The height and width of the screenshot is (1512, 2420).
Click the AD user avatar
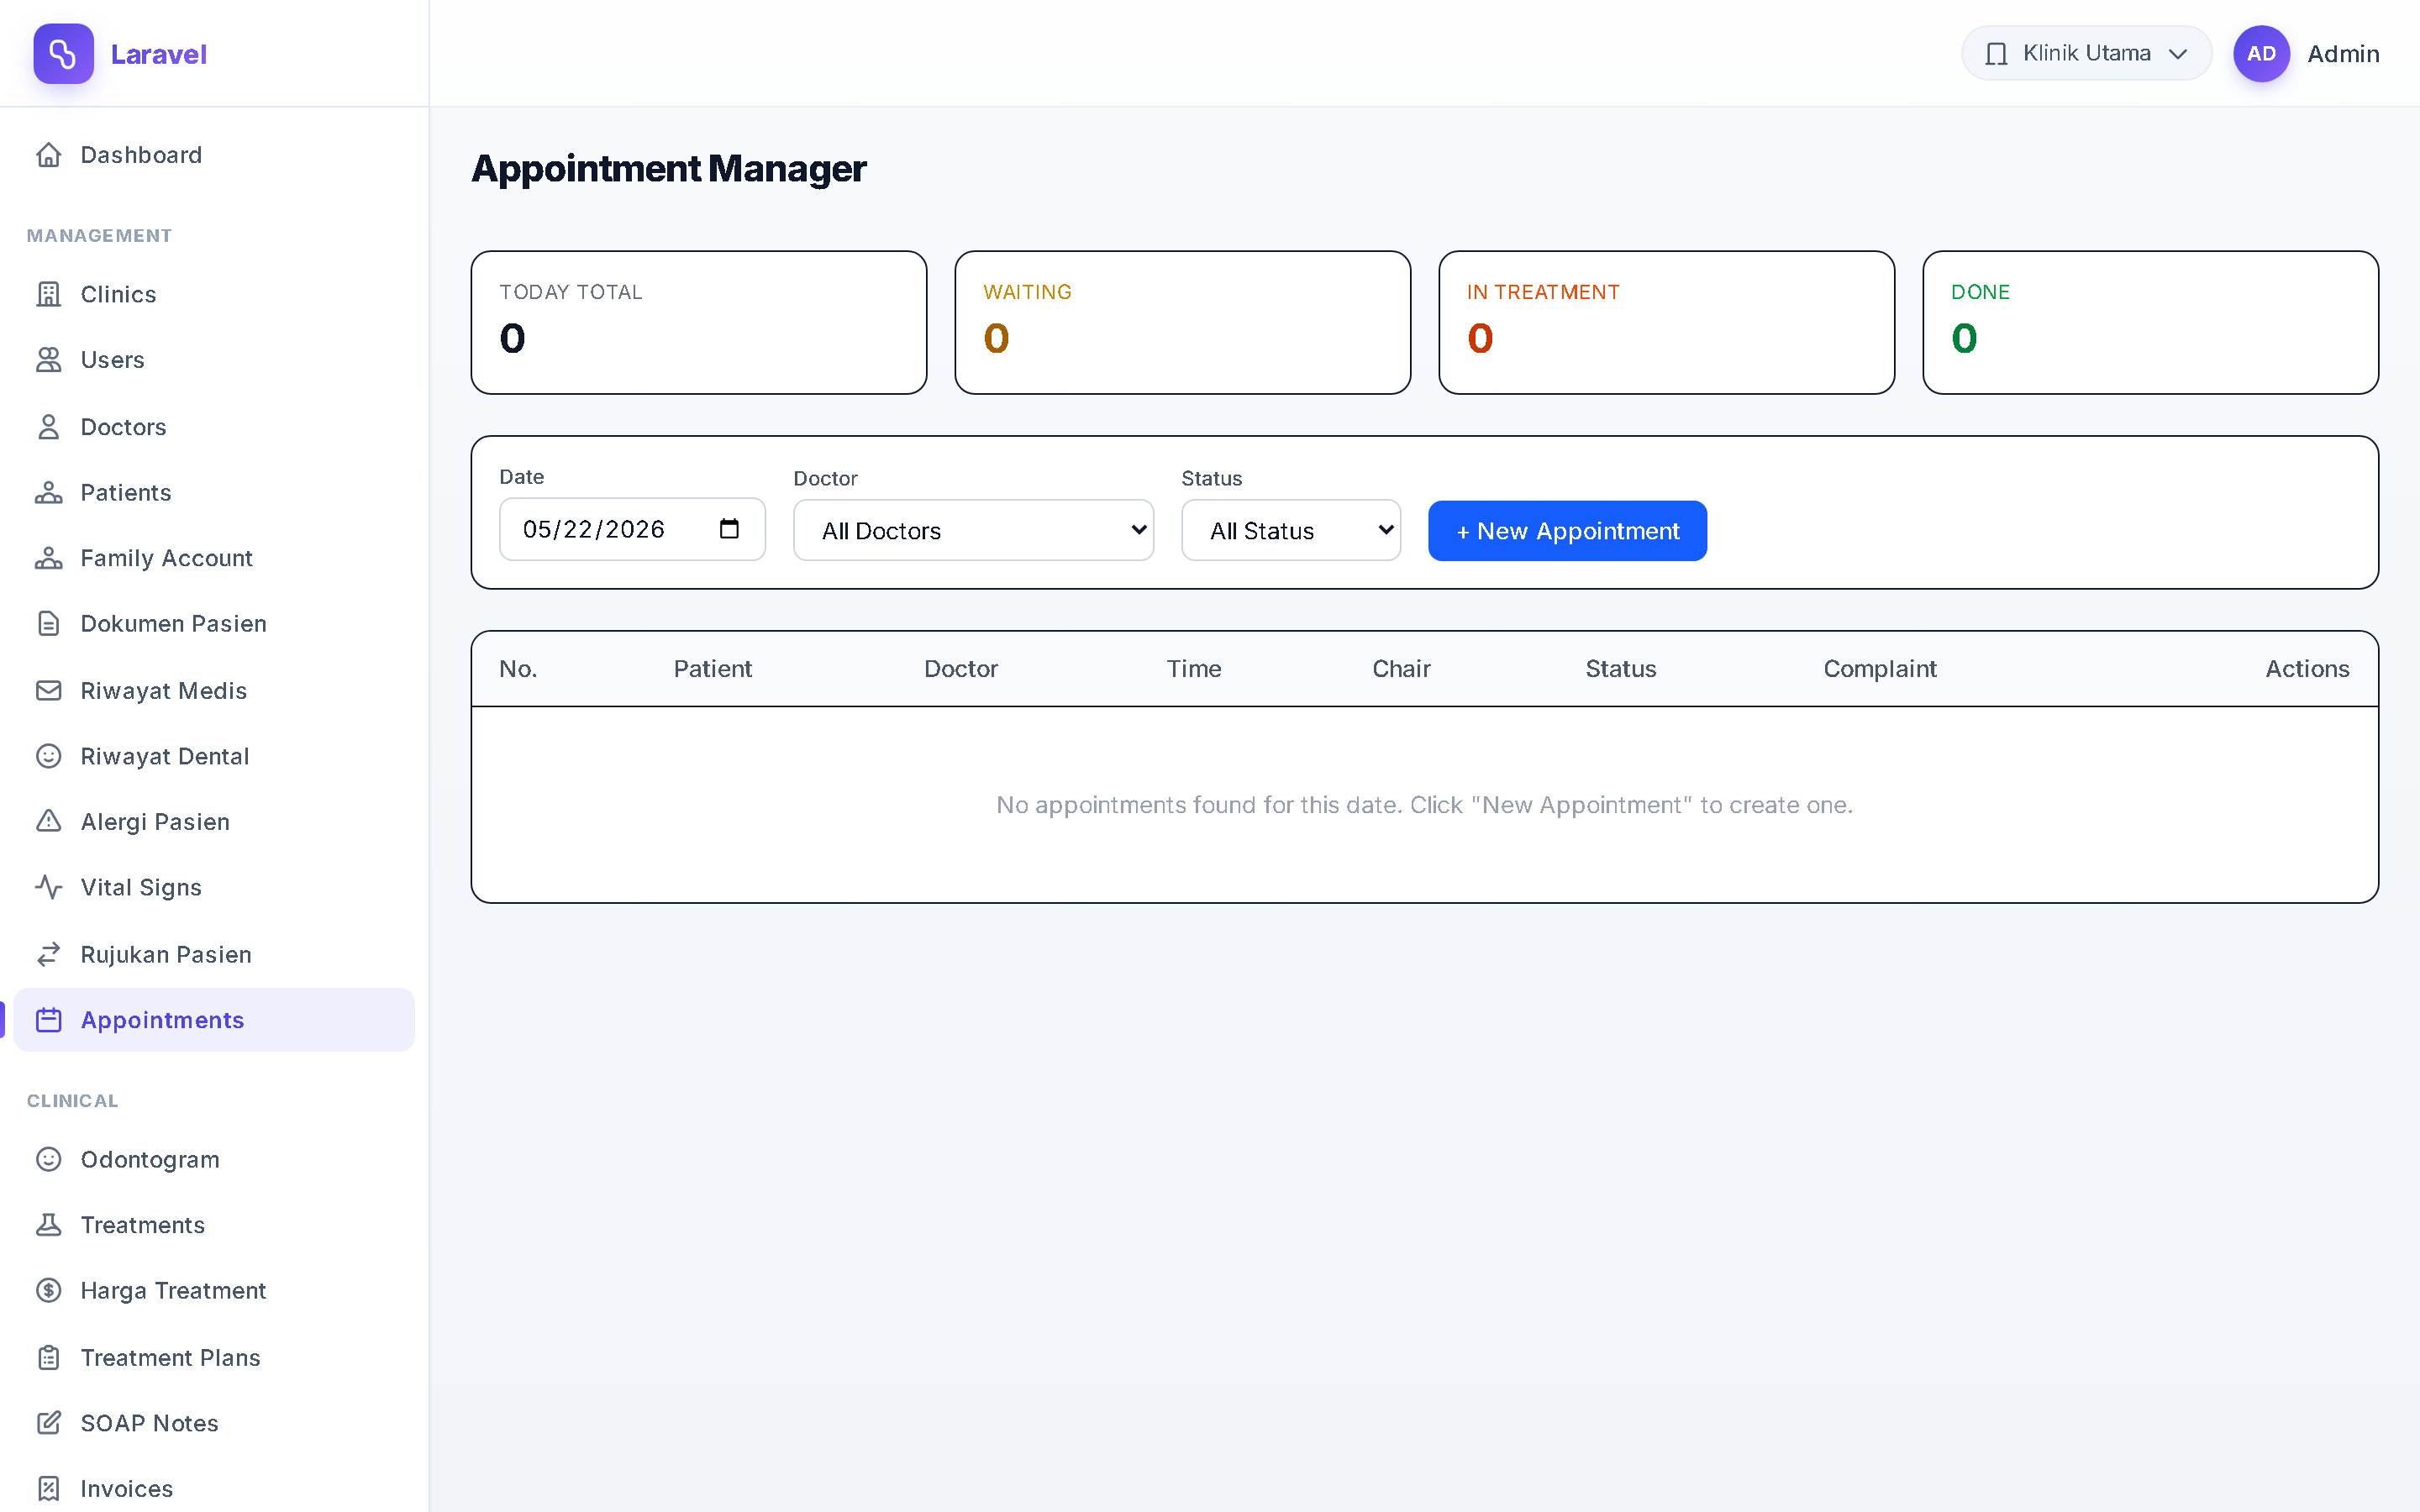point(2261,54)
